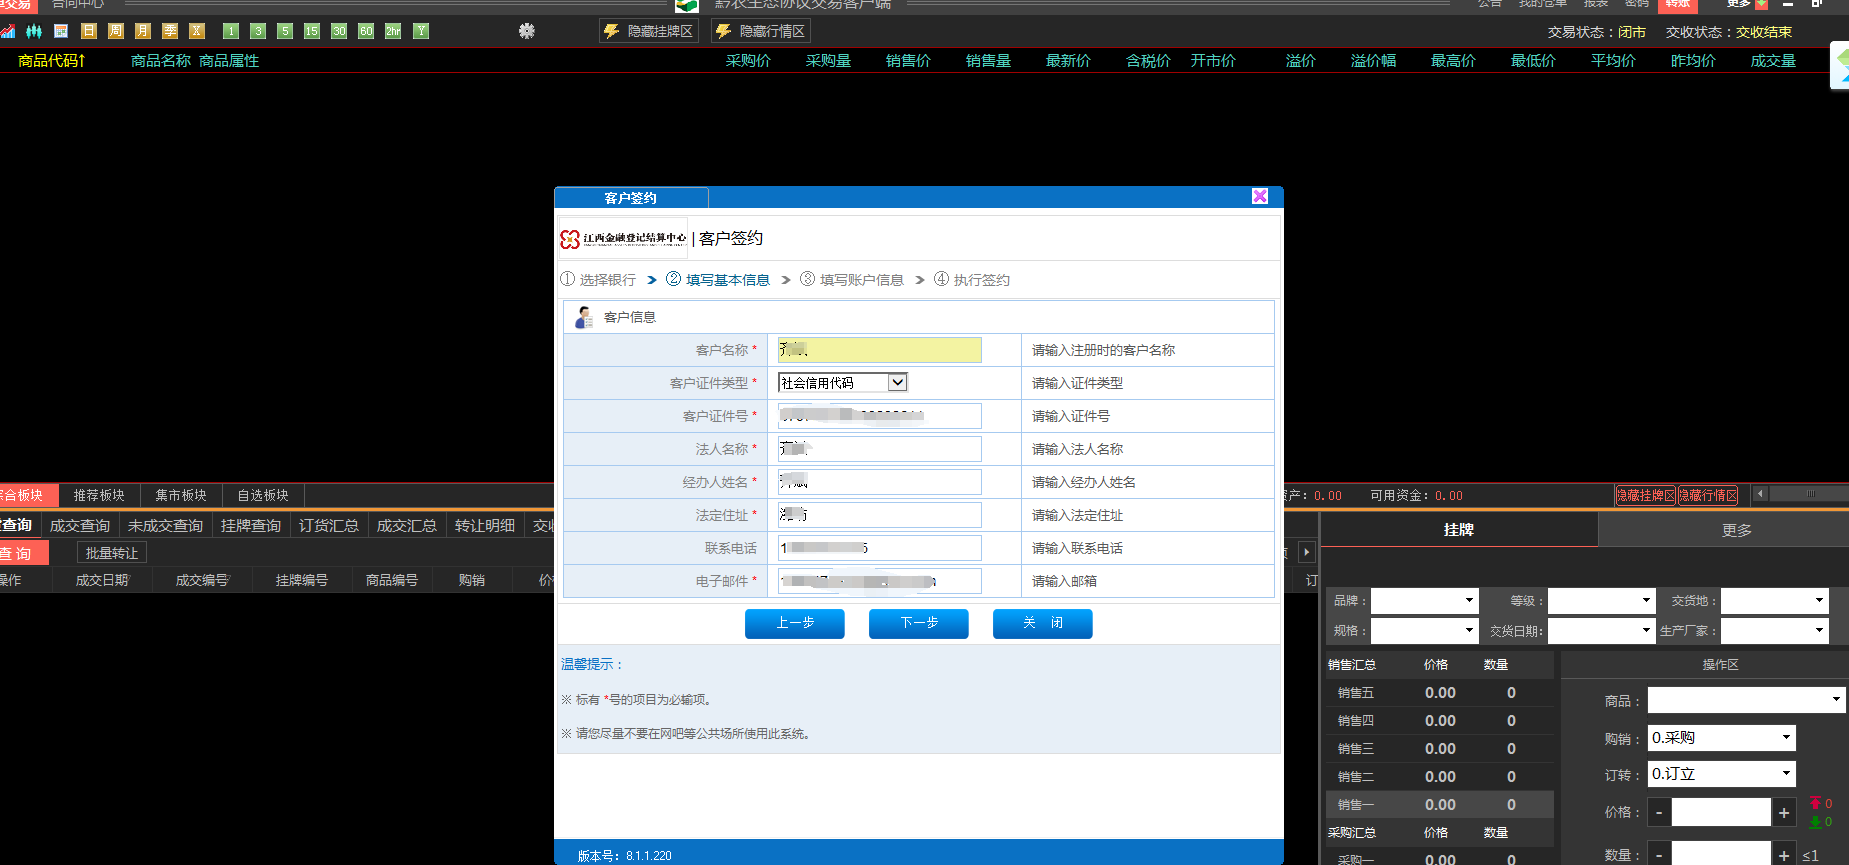This screenshot has height=865, width=1849.
Task: Click 关闭 button in dialog
Action: pos(1043,623)
